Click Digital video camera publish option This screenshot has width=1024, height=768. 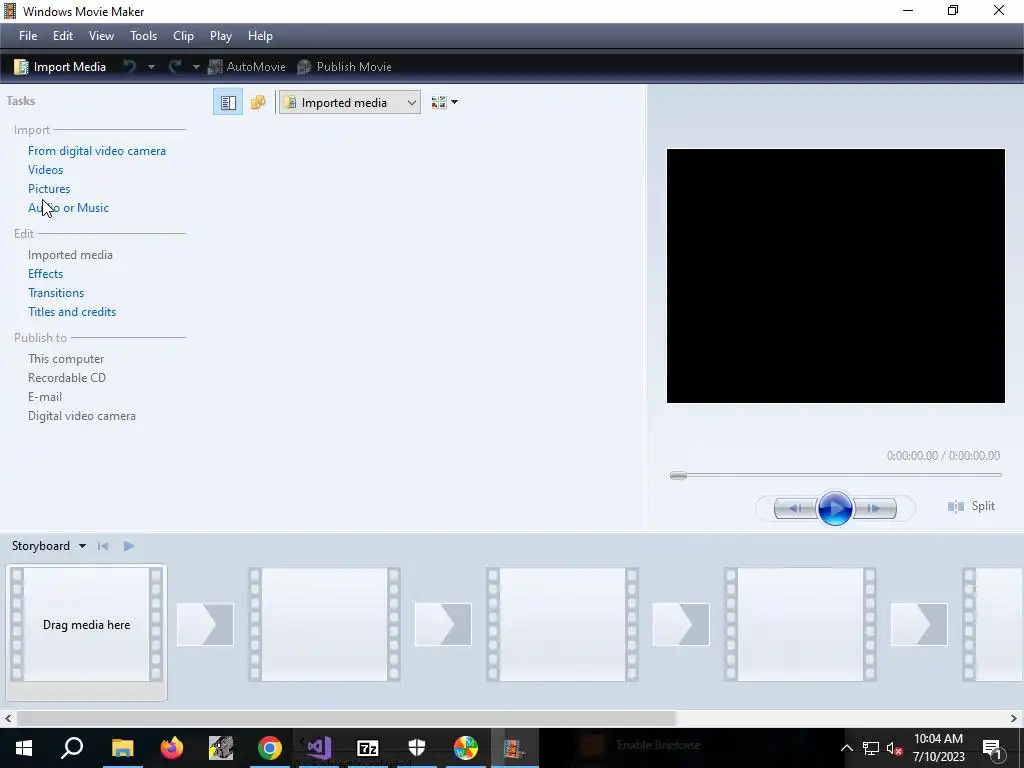[x=82, y=415]
